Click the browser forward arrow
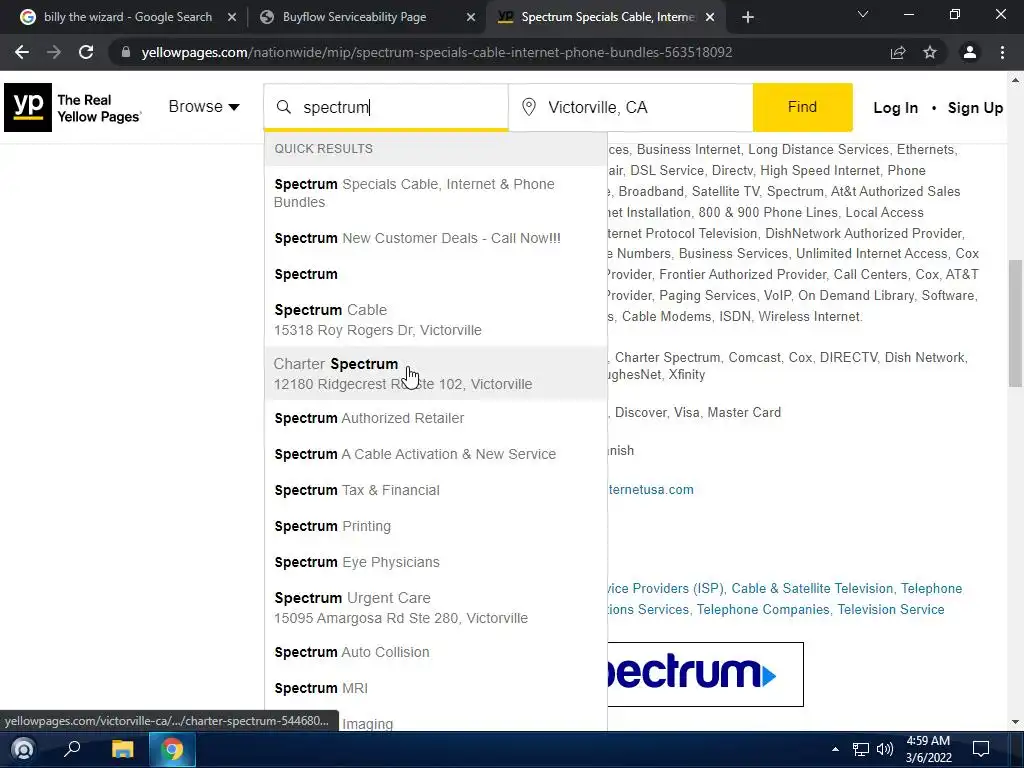Screen dimensions: 1024x768 coord(54,52)
